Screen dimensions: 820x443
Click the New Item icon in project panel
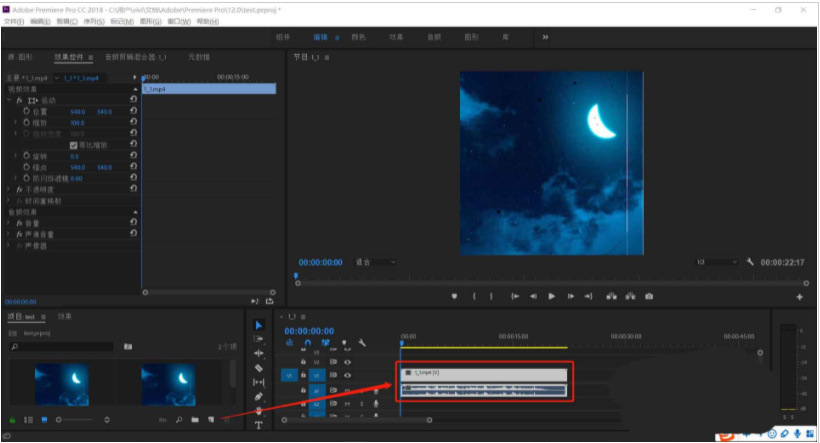[x=211, y=420]
